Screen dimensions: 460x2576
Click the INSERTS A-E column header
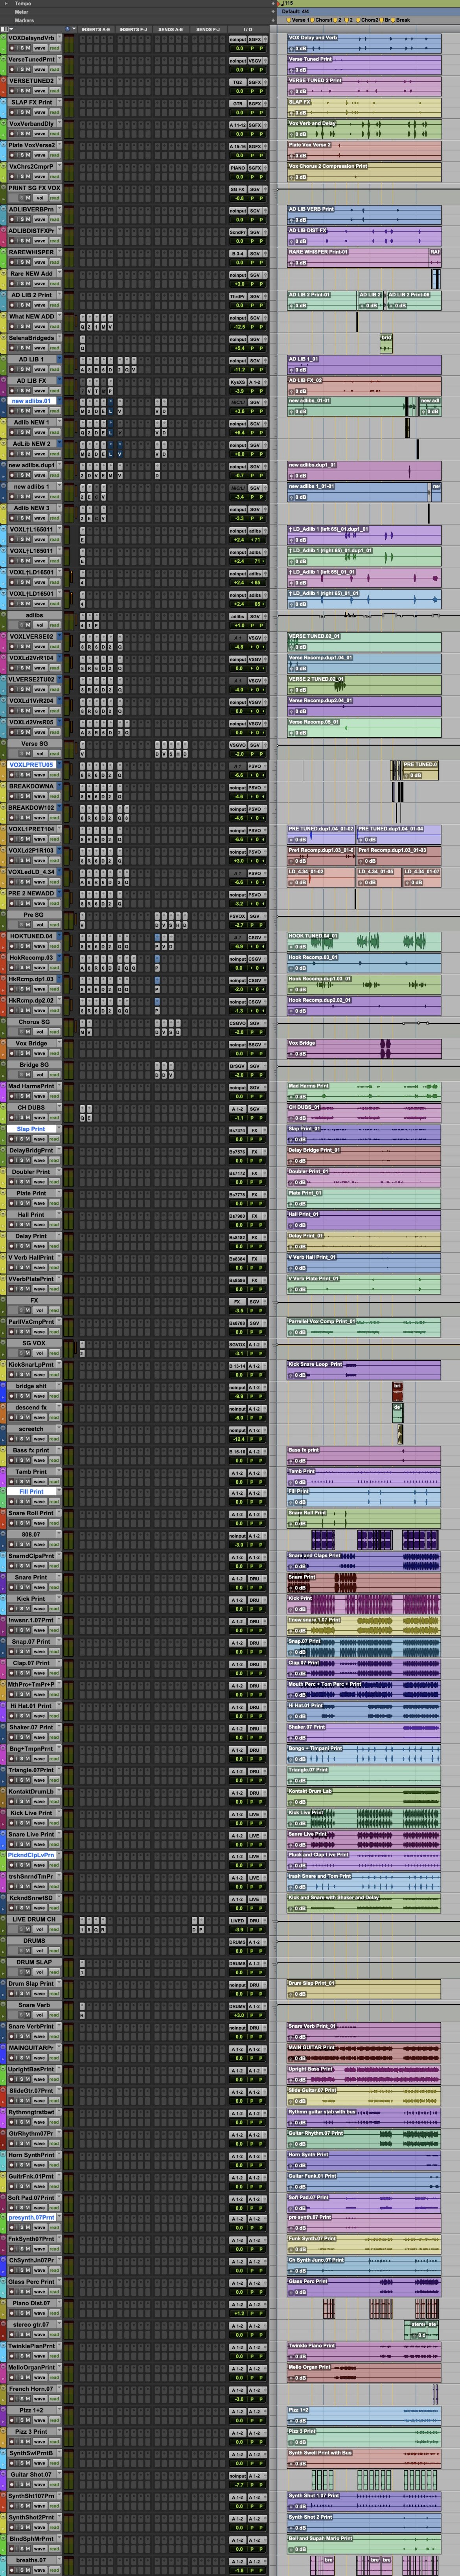[96, 30]
